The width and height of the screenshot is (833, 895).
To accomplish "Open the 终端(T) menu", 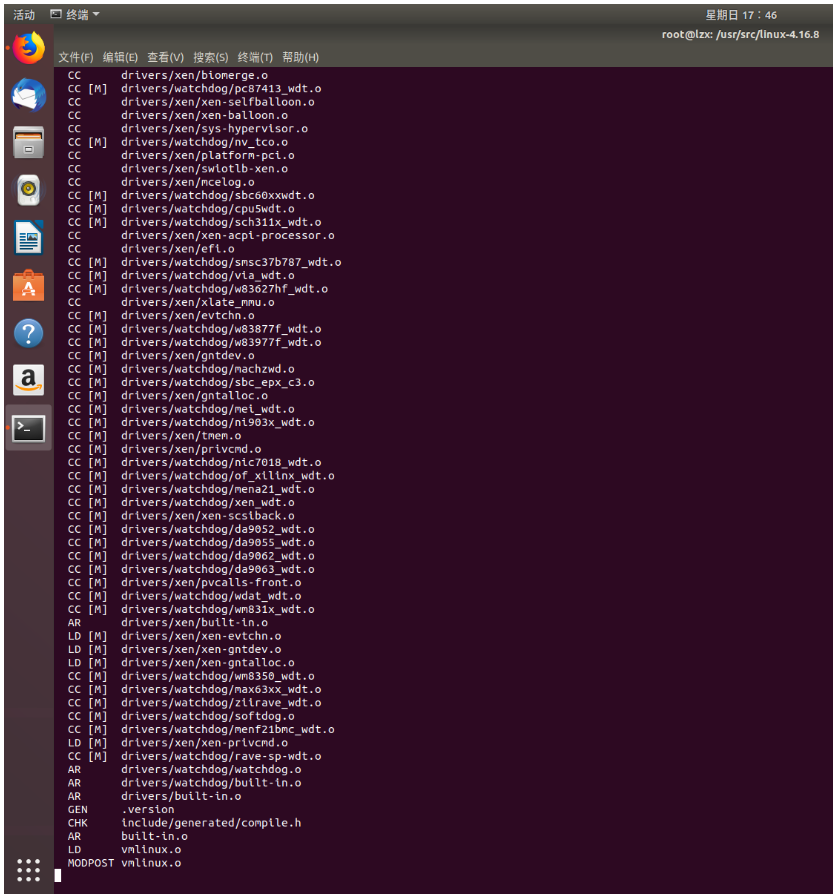I will click(x=255, y=57).
